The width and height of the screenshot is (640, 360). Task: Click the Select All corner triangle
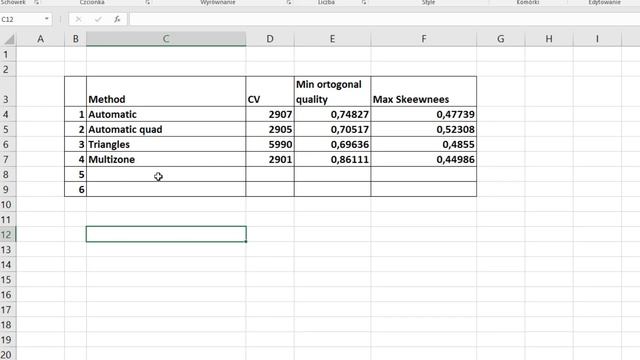coord(9,39)
